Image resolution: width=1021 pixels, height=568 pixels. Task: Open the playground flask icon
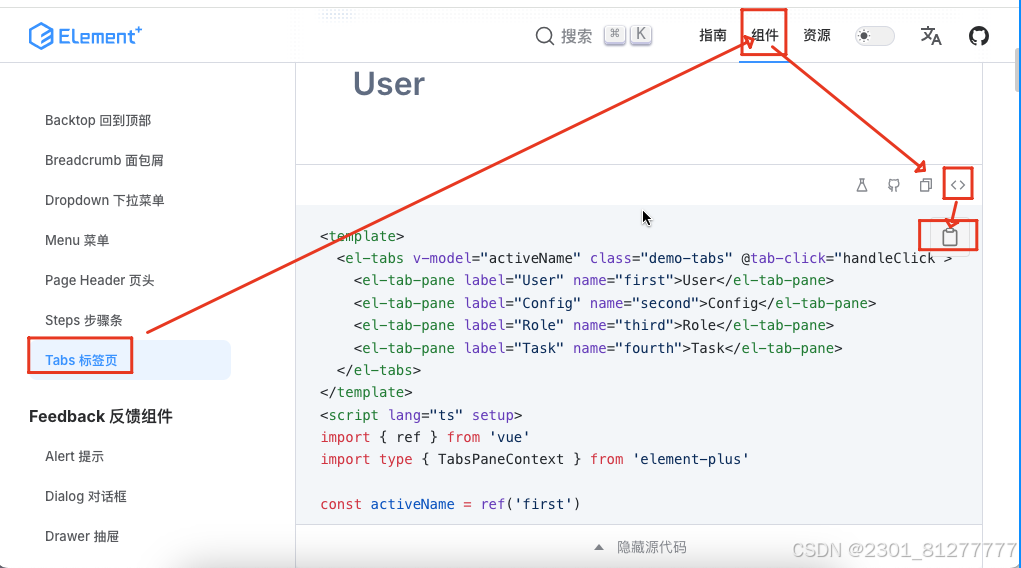click(x=861, y=186)
